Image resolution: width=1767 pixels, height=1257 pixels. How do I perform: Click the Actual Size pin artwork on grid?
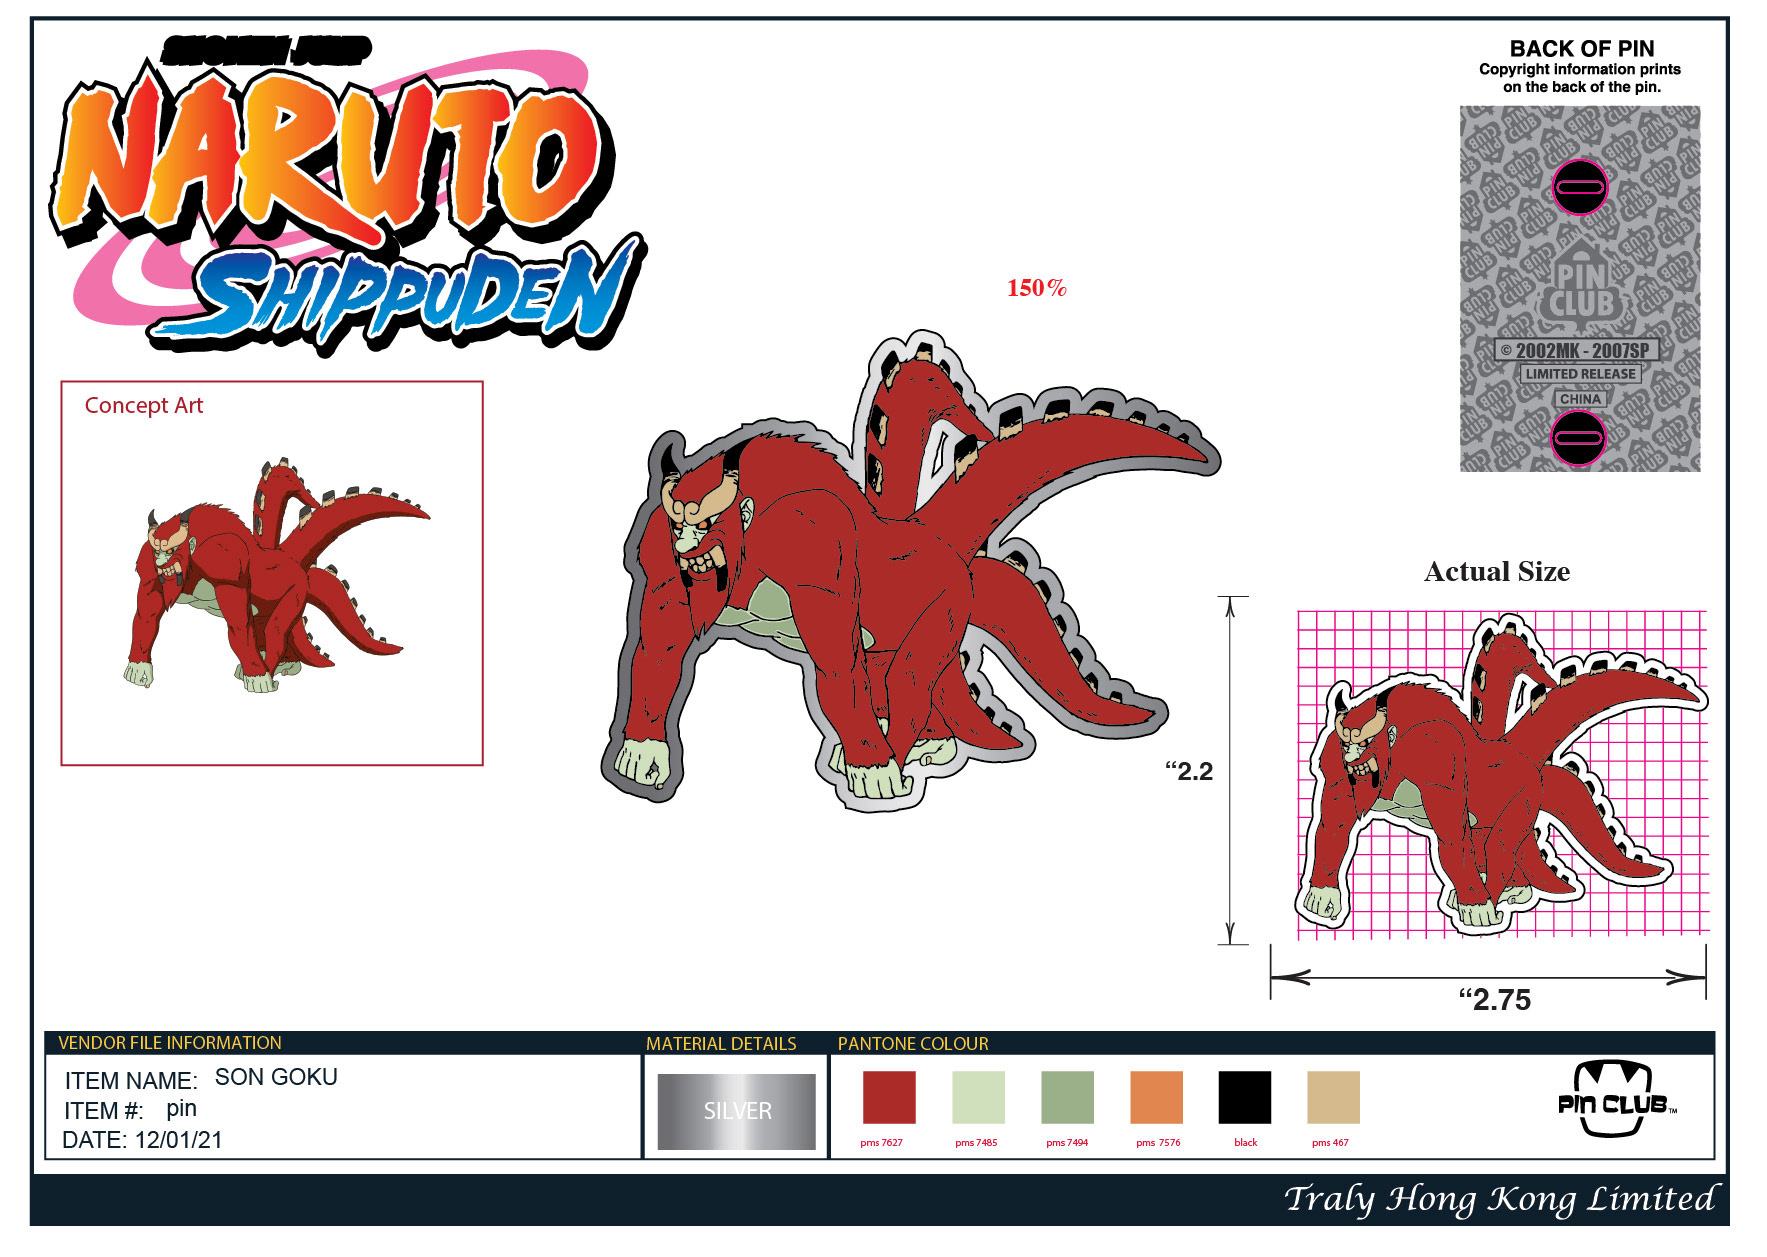(x=1500, y=775)
